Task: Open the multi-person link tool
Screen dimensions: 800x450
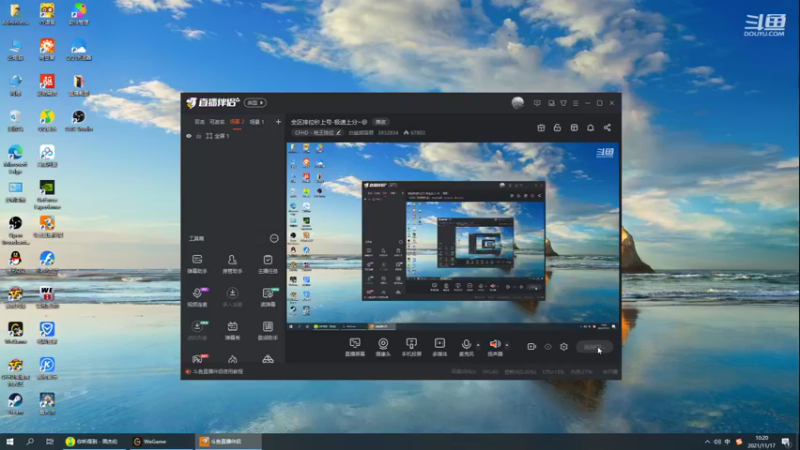Action: (x=232, y=297)
